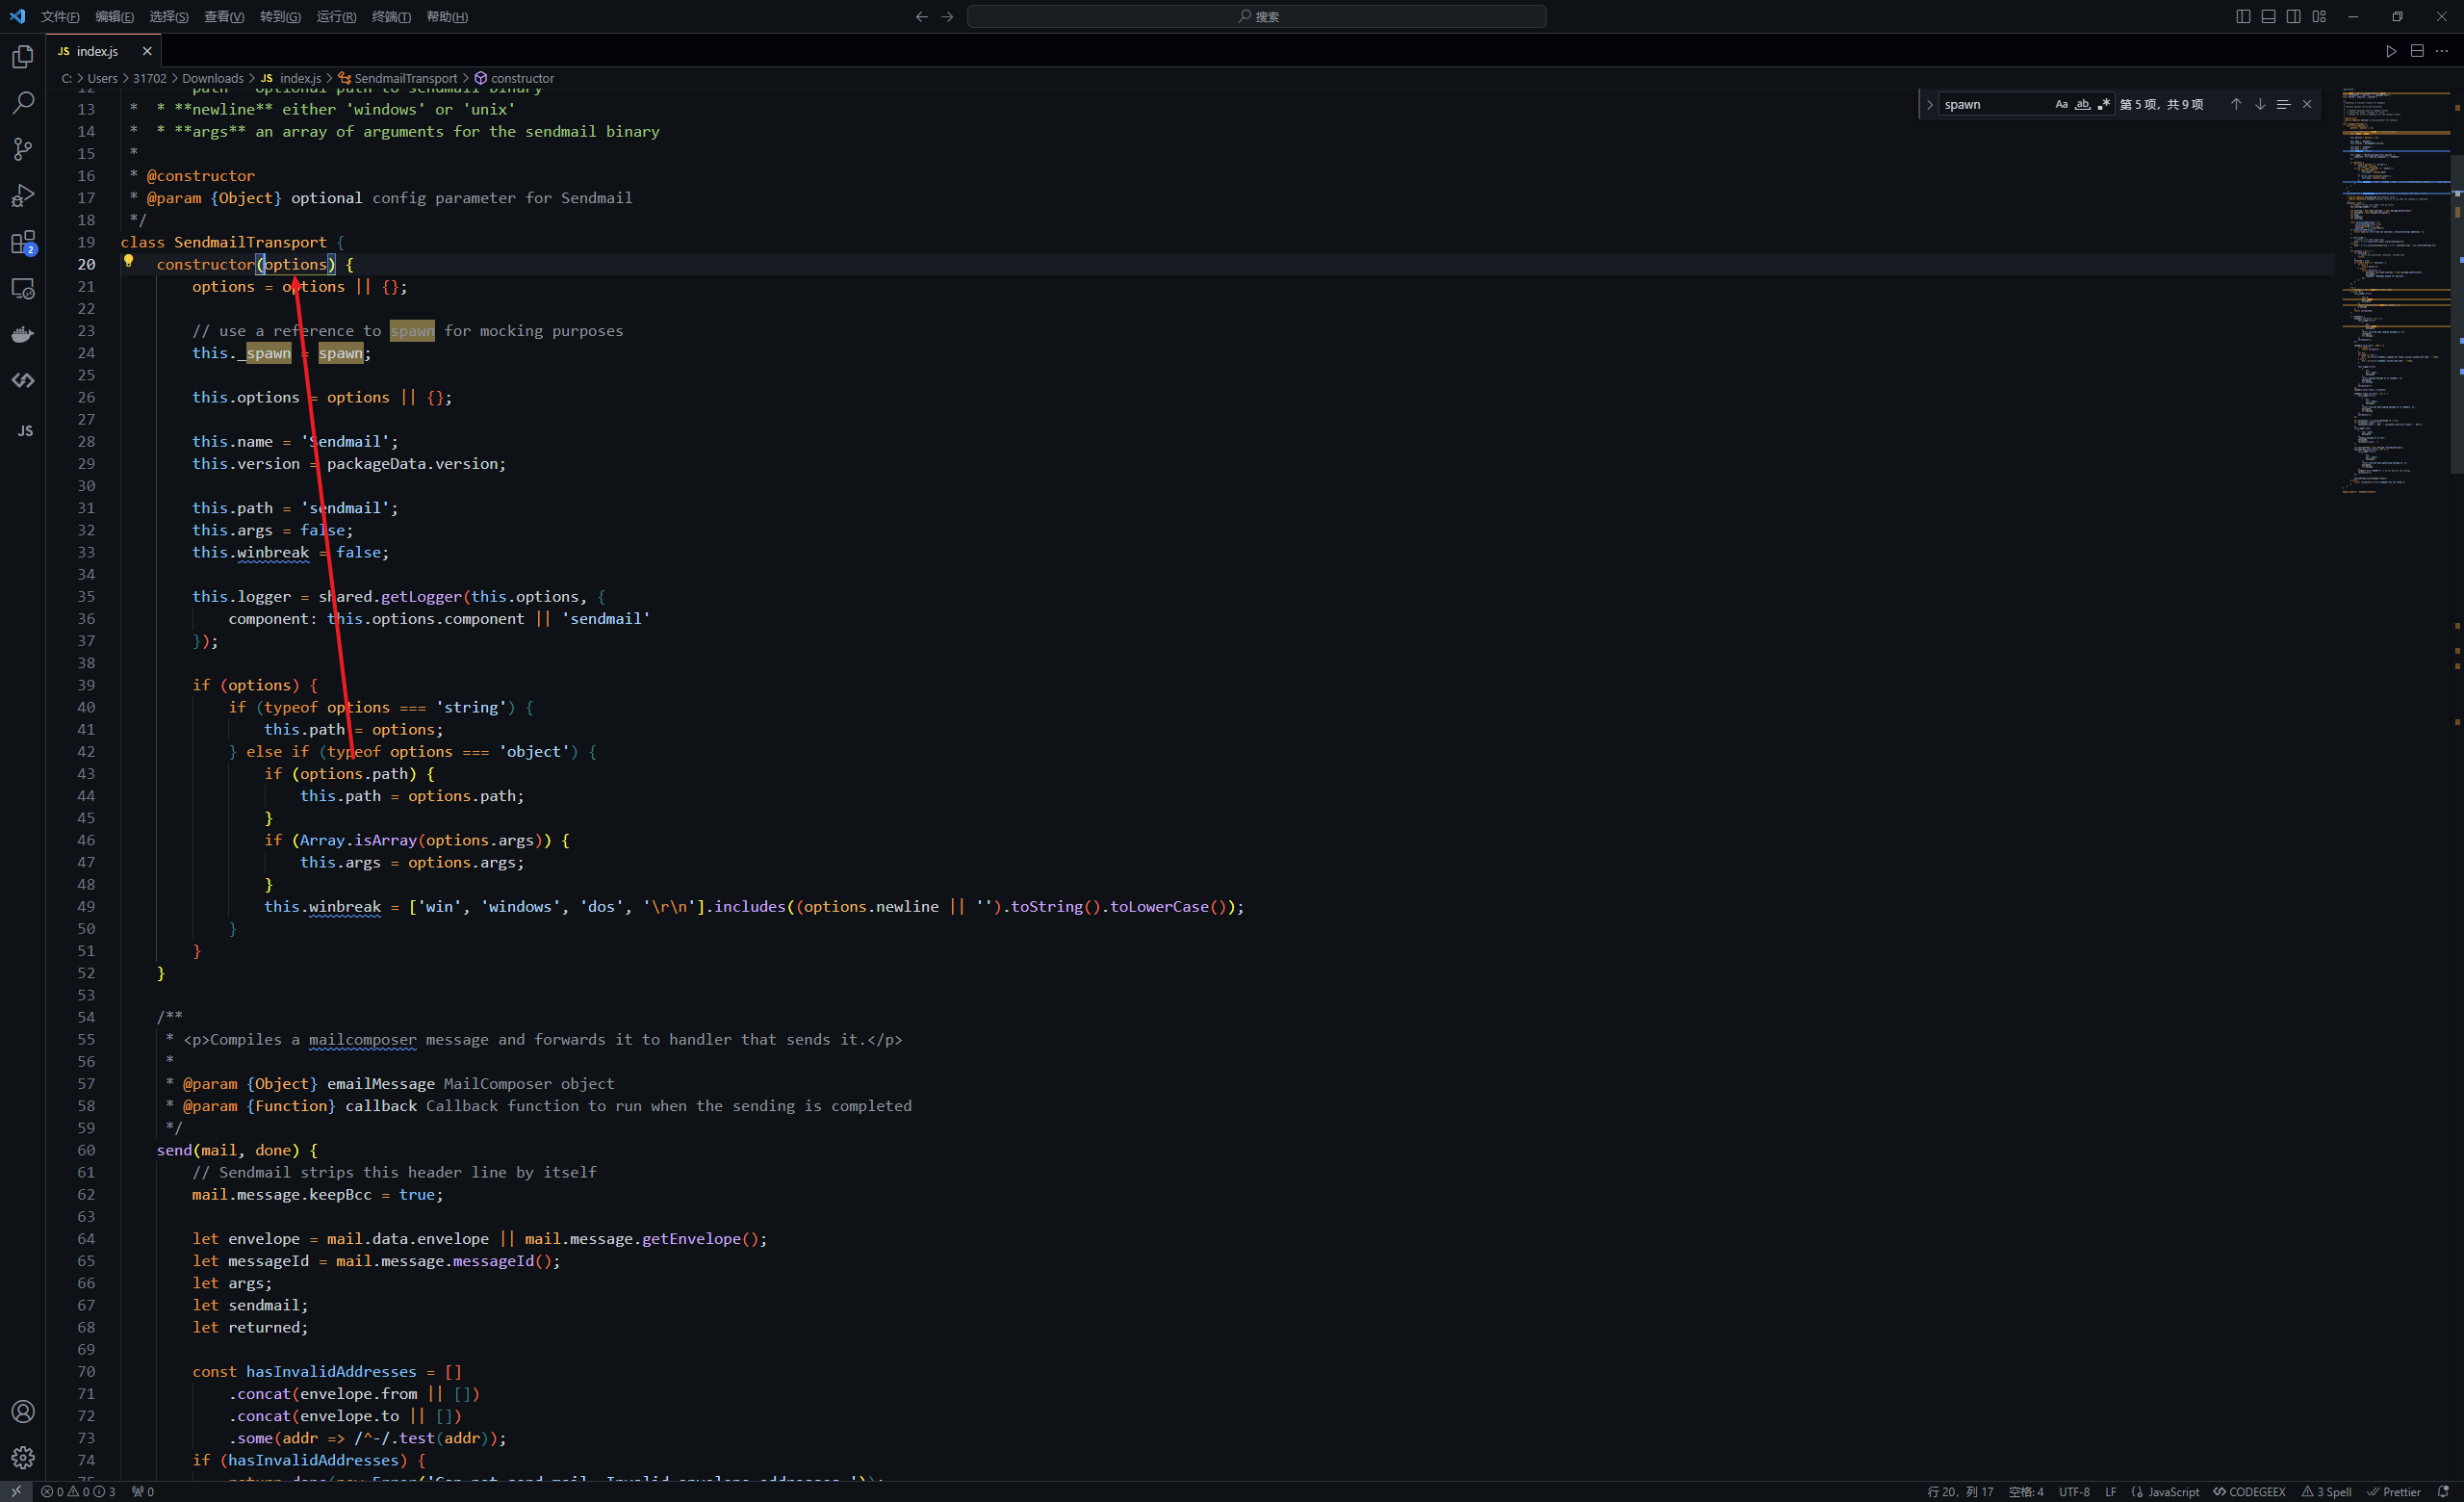Navigate back with the title bar arrow
The height and width of the screenshot is (1502, 2464).
point(922,16)
